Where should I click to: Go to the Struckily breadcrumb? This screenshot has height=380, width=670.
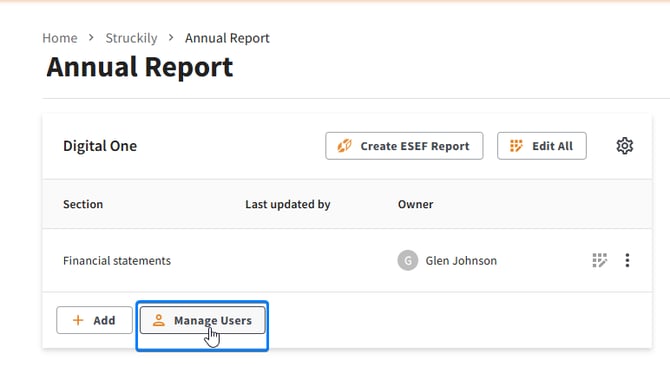pyautogui.click(x=131, y=38)
